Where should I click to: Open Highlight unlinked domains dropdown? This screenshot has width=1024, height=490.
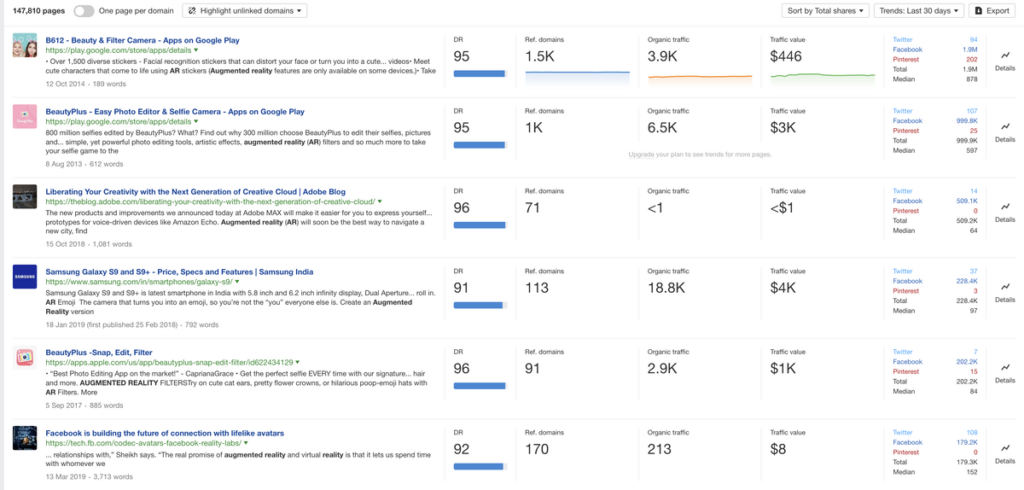tap(244, 11)
